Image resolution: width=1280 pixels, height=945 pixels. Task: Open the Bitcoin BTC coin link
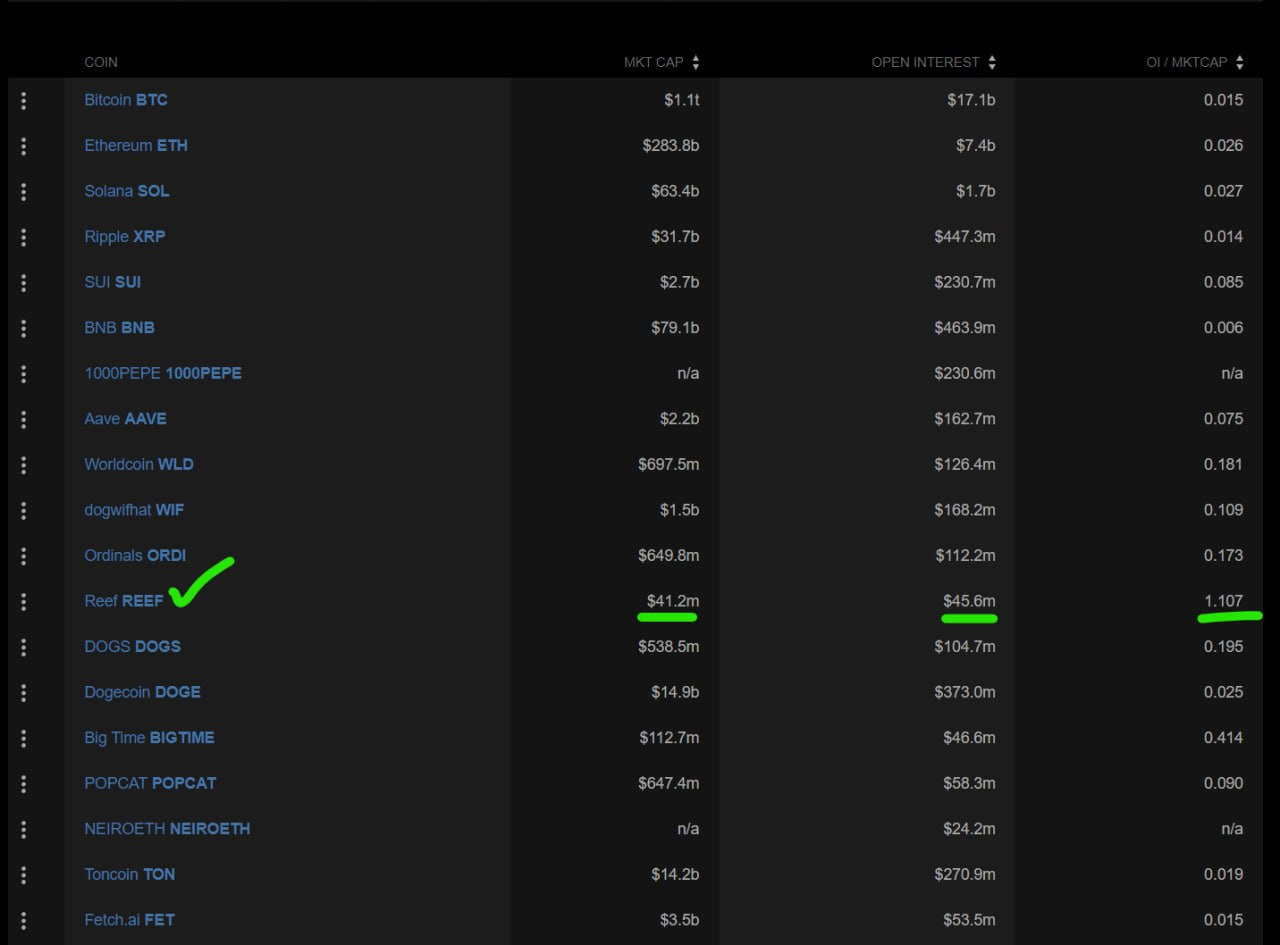126,100
